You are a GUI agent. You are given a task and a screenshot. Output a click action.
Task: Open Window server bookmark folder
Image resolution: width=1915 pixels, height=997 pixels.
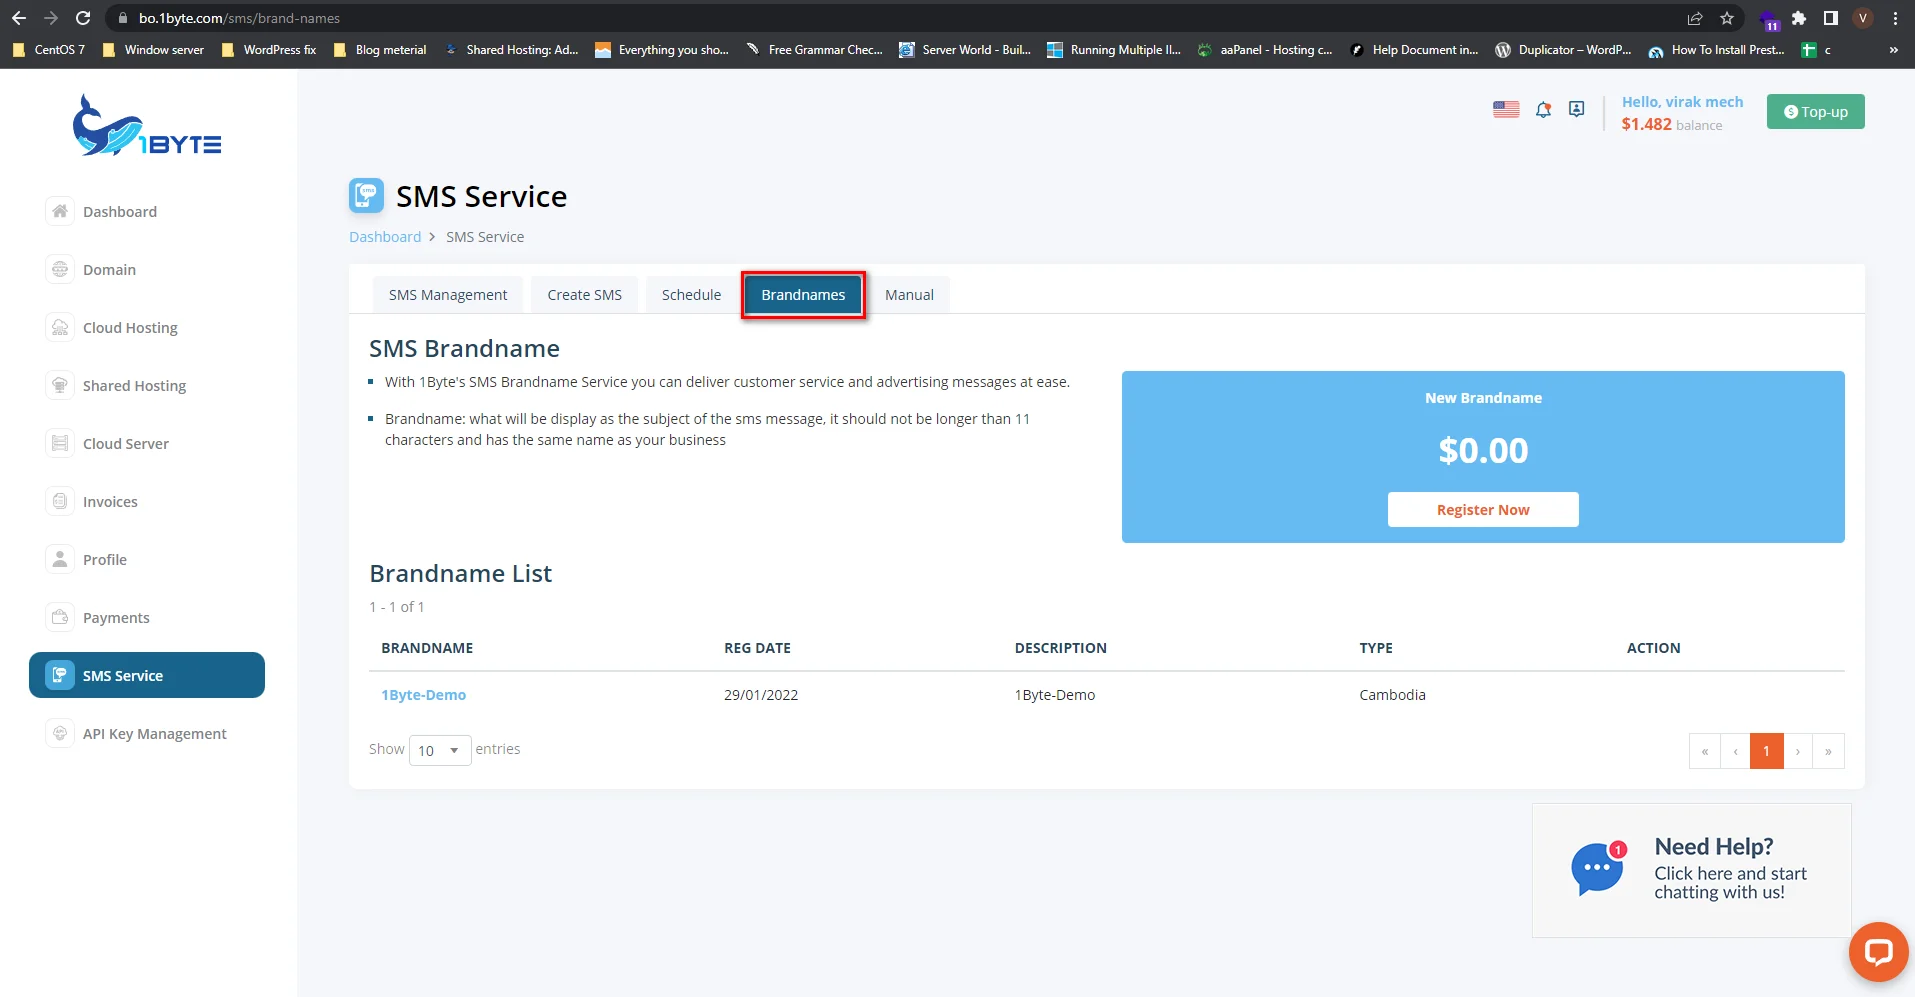point(153,50)
